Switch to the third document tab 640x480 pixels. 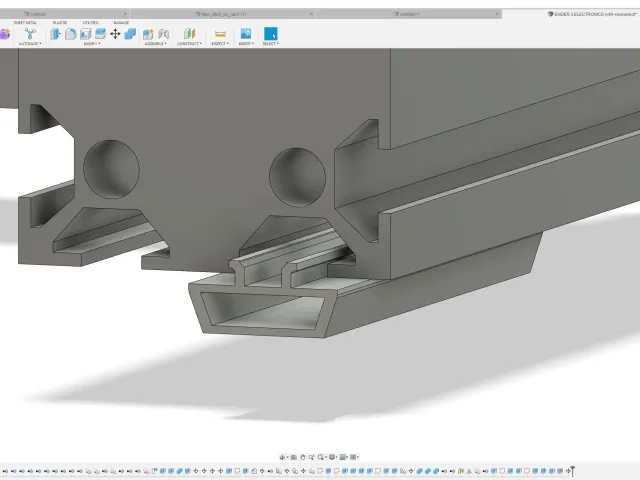tap(407, 14)
